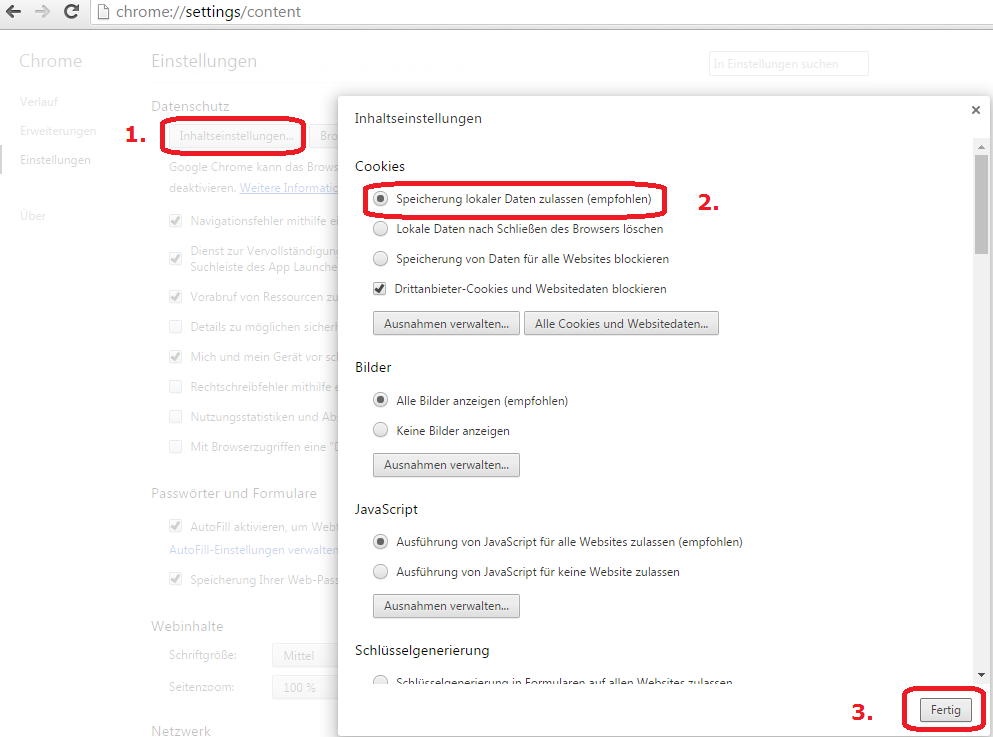Viewport: 993px width, 737px height.
Task: Close the Inhaltseinstellungen dialog with X
Action: pyautogui.click(x=975, y=110)
